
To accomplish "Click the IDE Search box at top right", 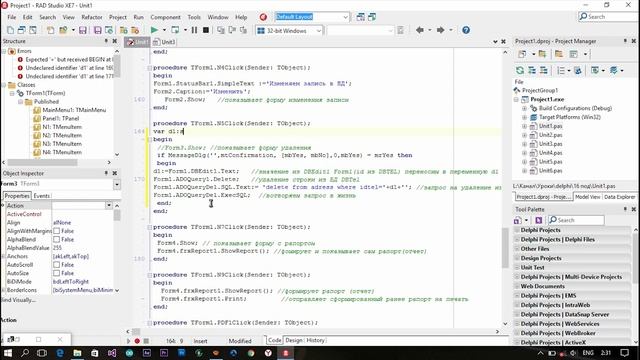I will click(x=608, y=17).
